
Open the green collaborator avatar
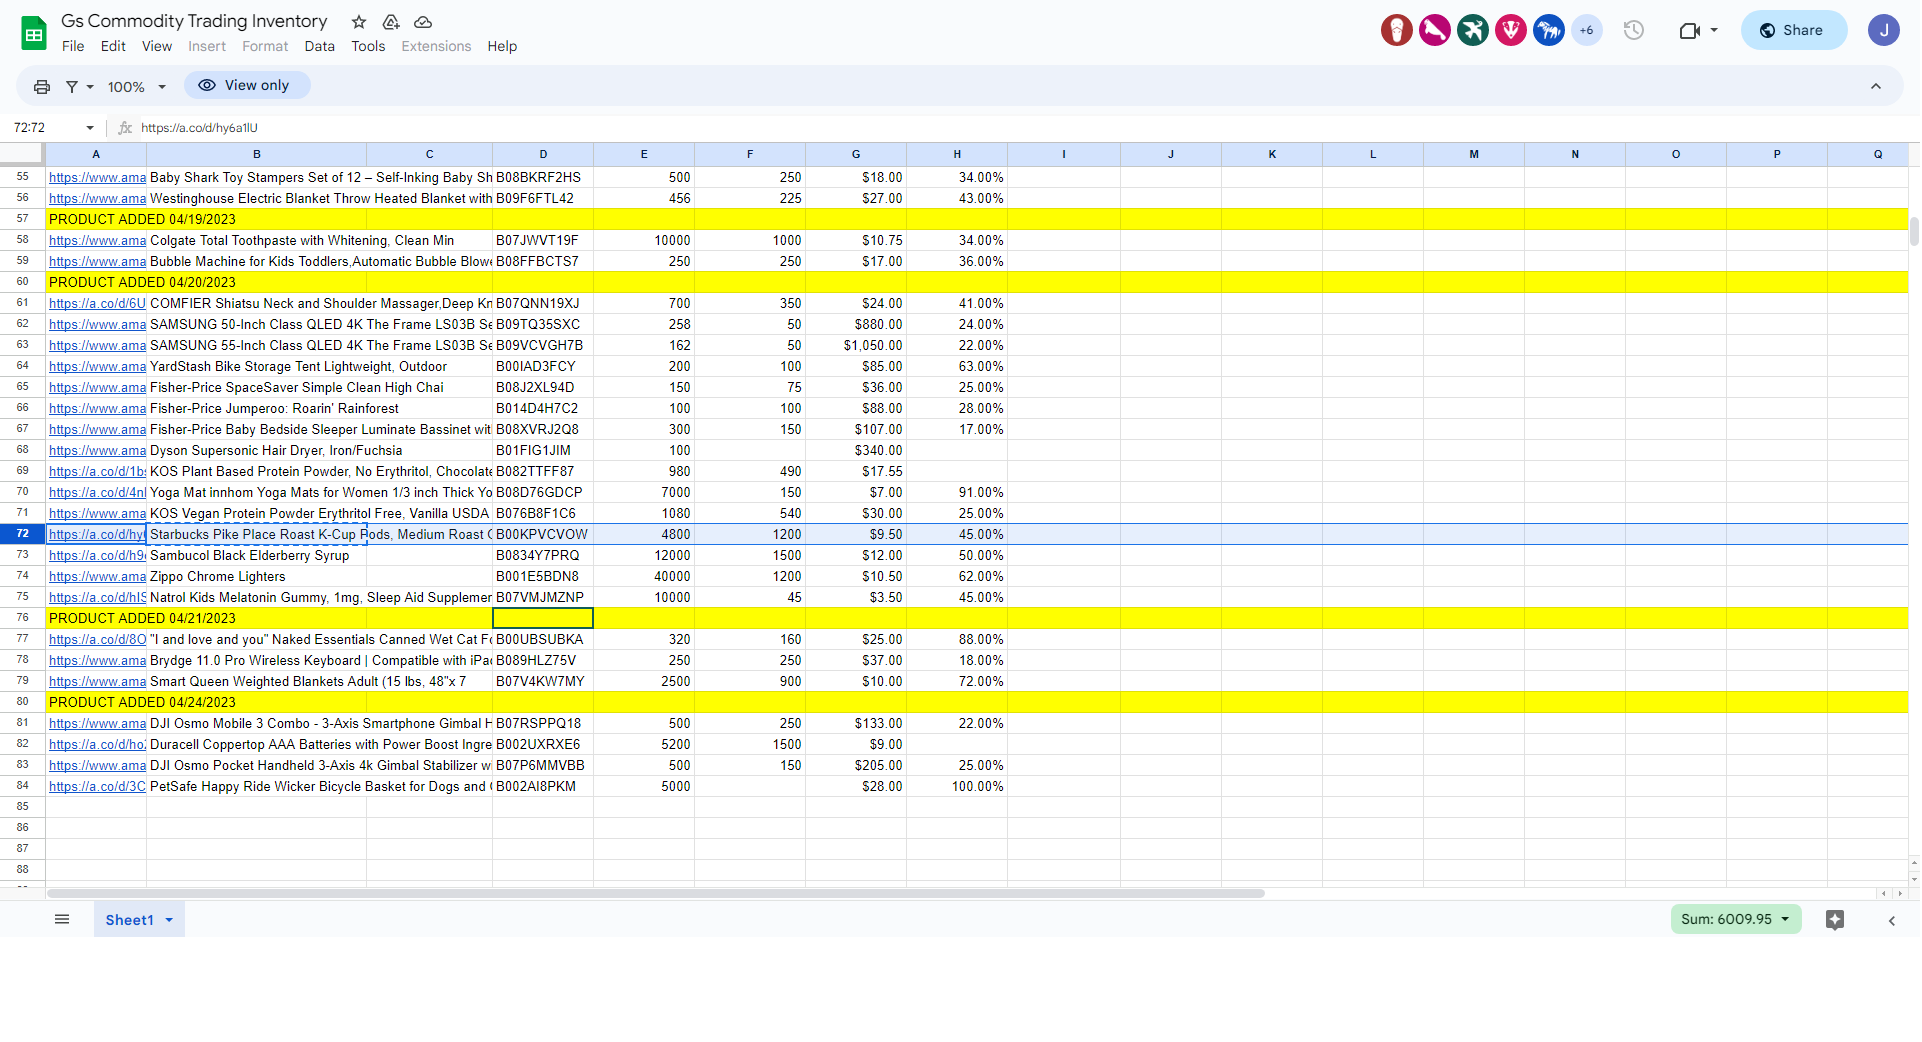(x=1473, y=30)
